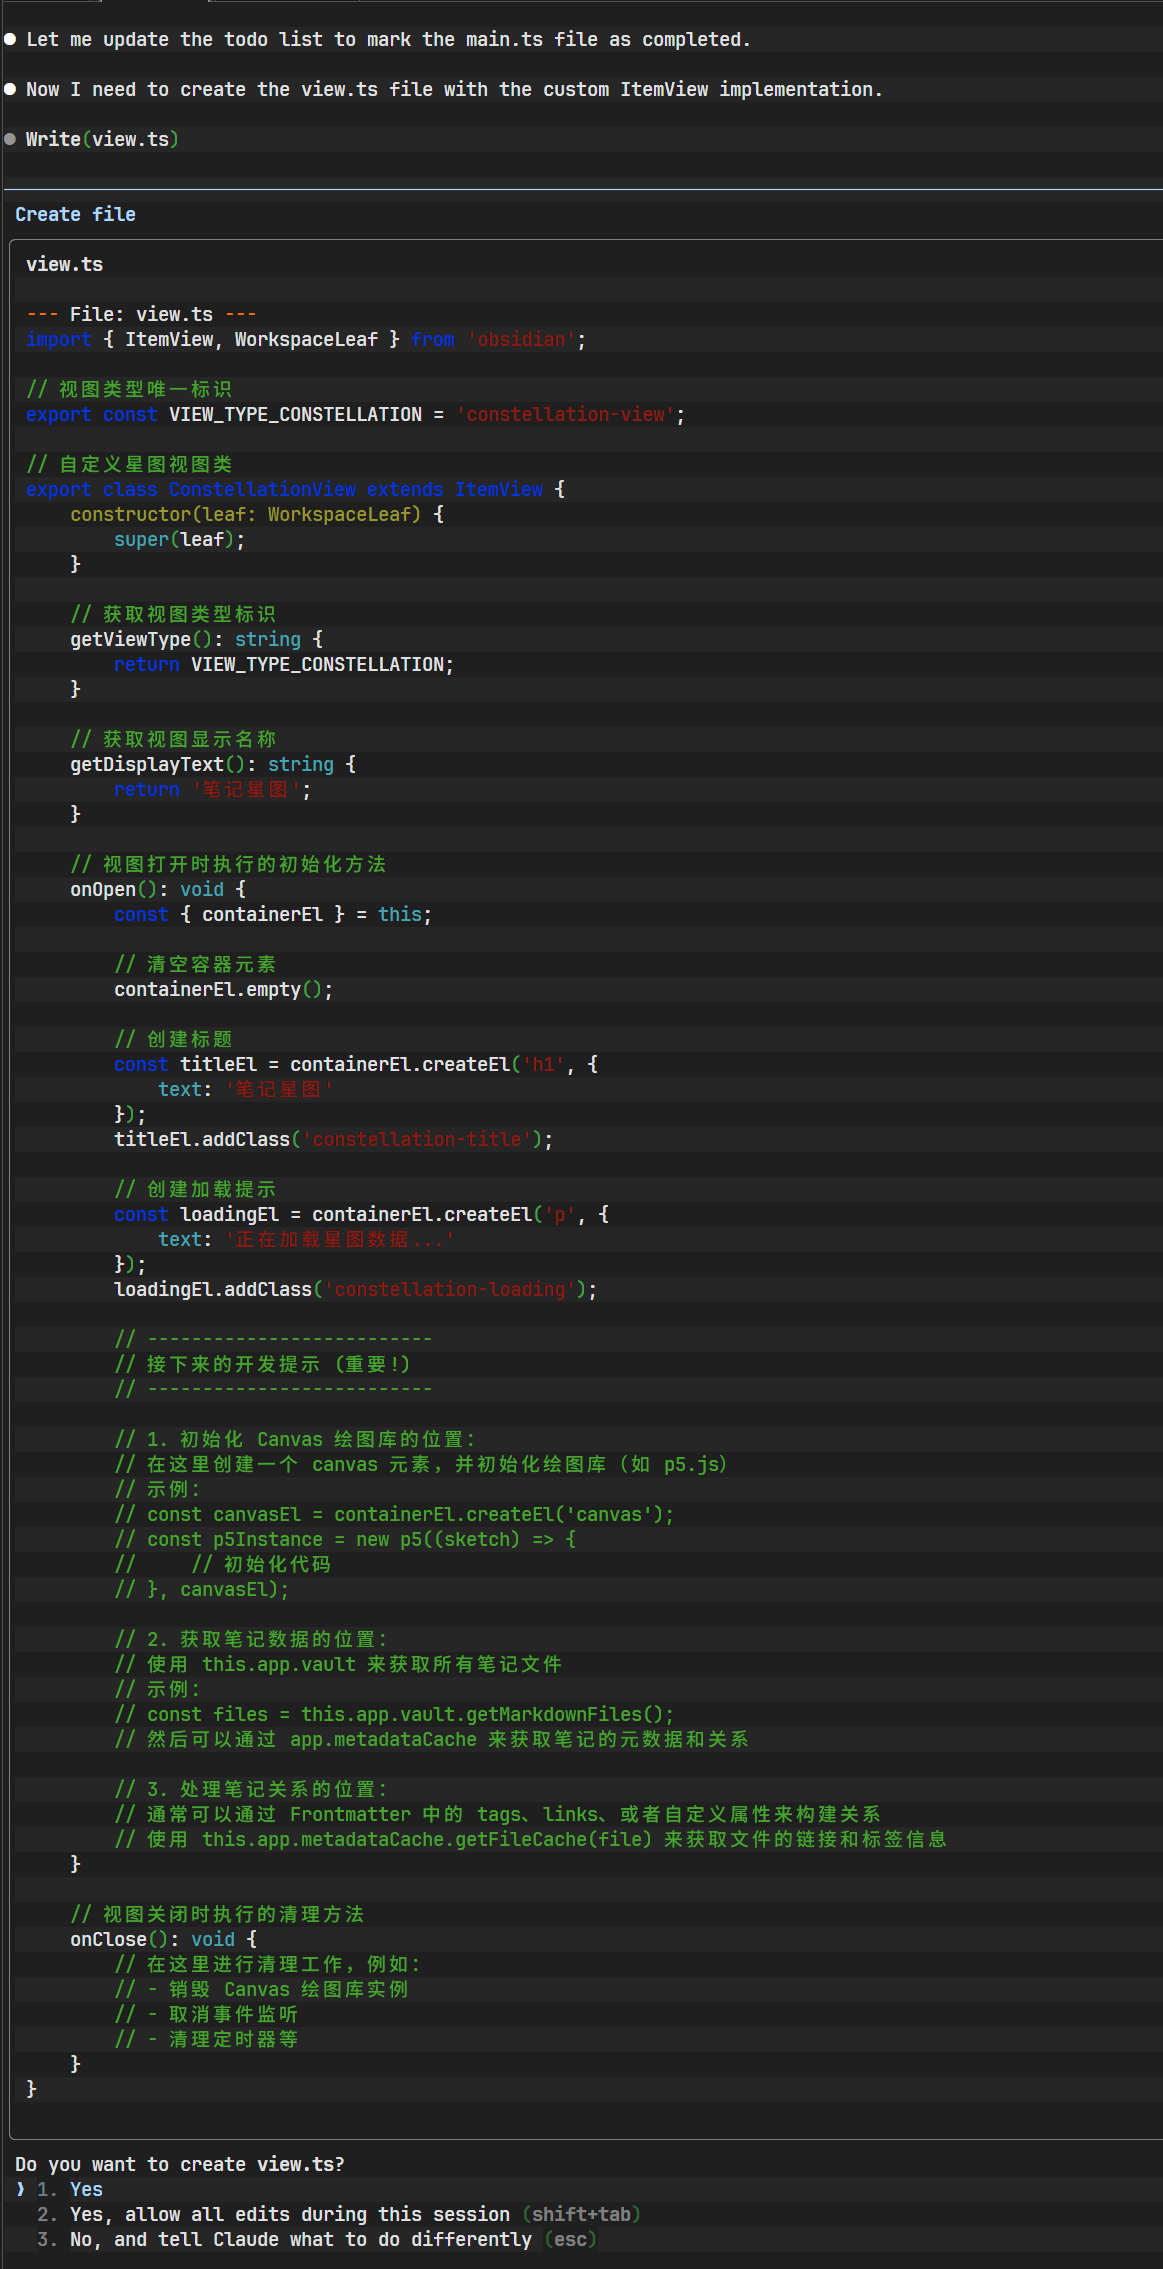
Task: Click the super(leaf); line
Action: pyautogui.click(x=179, y=539)
